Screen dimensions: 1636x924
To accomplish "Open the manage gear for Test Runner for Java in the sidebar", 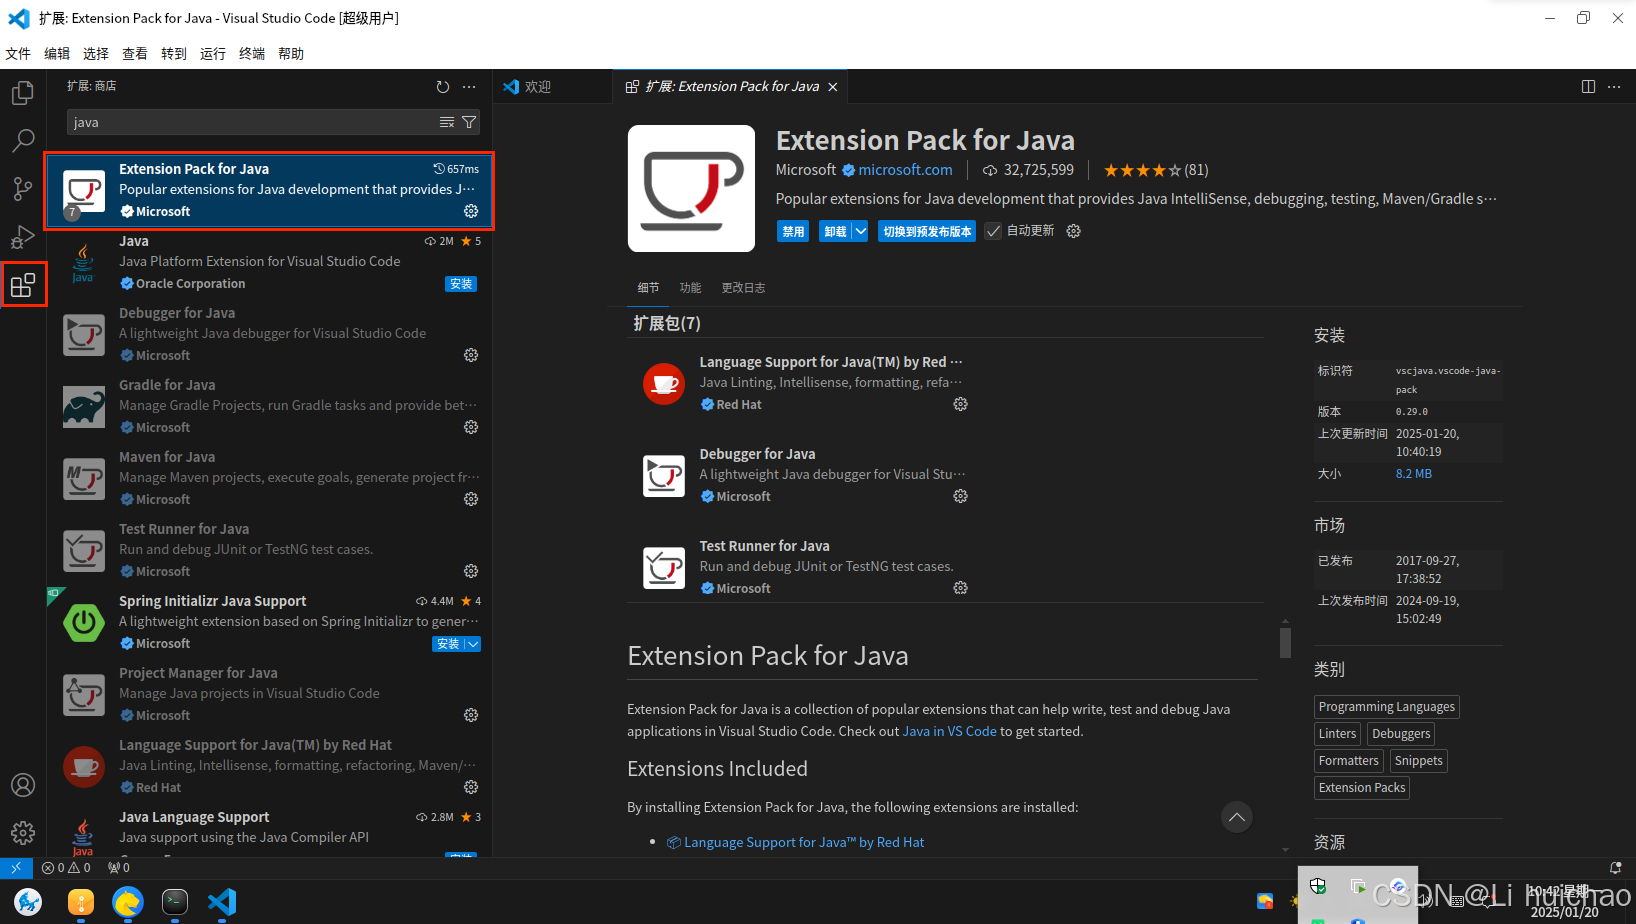I will pyautogui.click(x=471, y=571).
